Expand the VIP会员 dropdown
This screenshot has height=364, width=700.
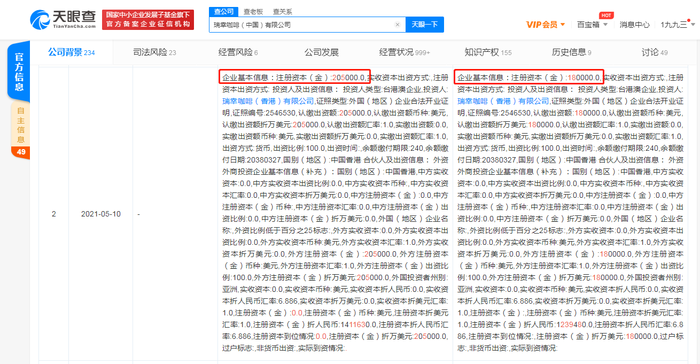545,25
